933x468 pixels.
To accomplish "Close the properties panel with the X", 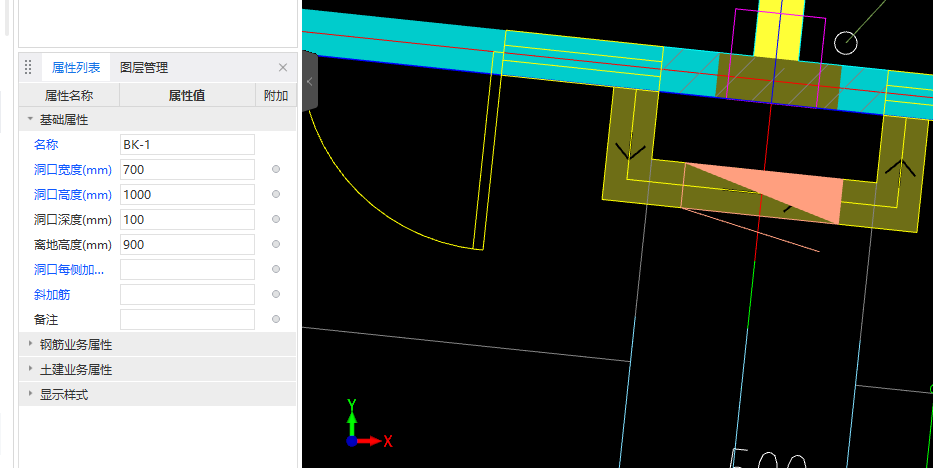I will (283, 68).
